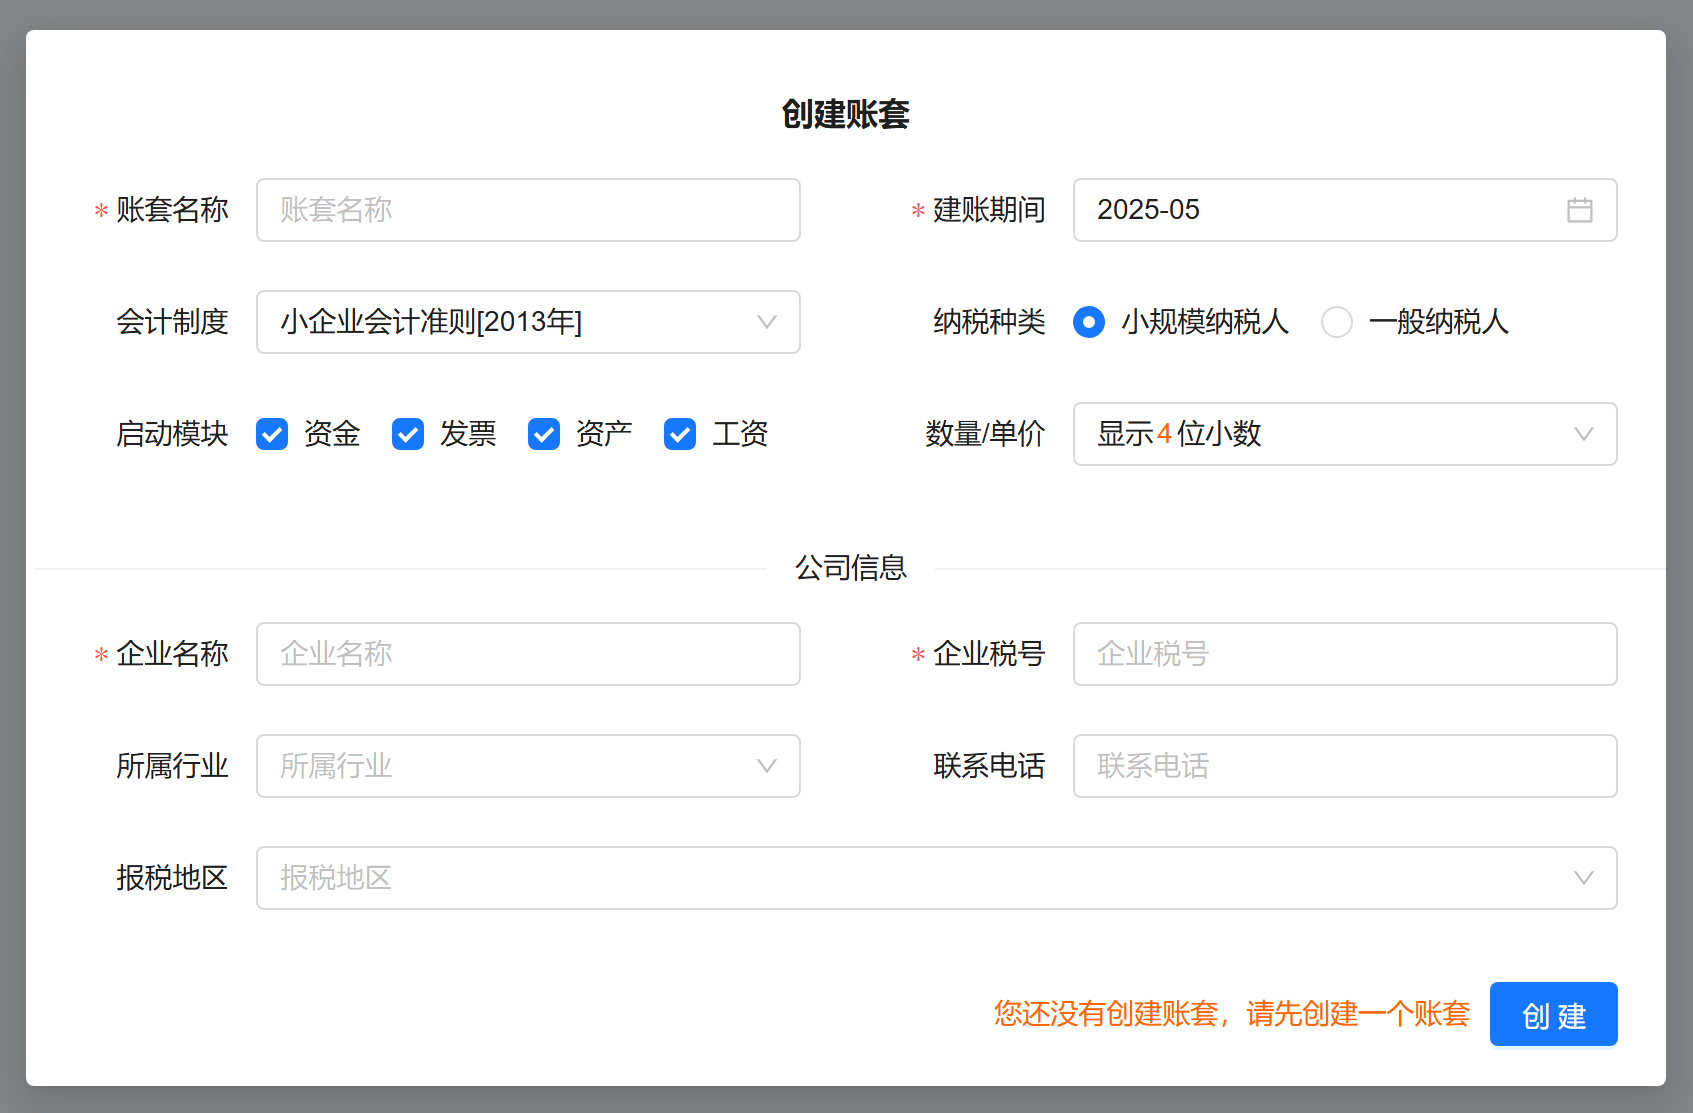Click the 企业税号 input box
The image size is (1693, 1113).
[1344, 654]
